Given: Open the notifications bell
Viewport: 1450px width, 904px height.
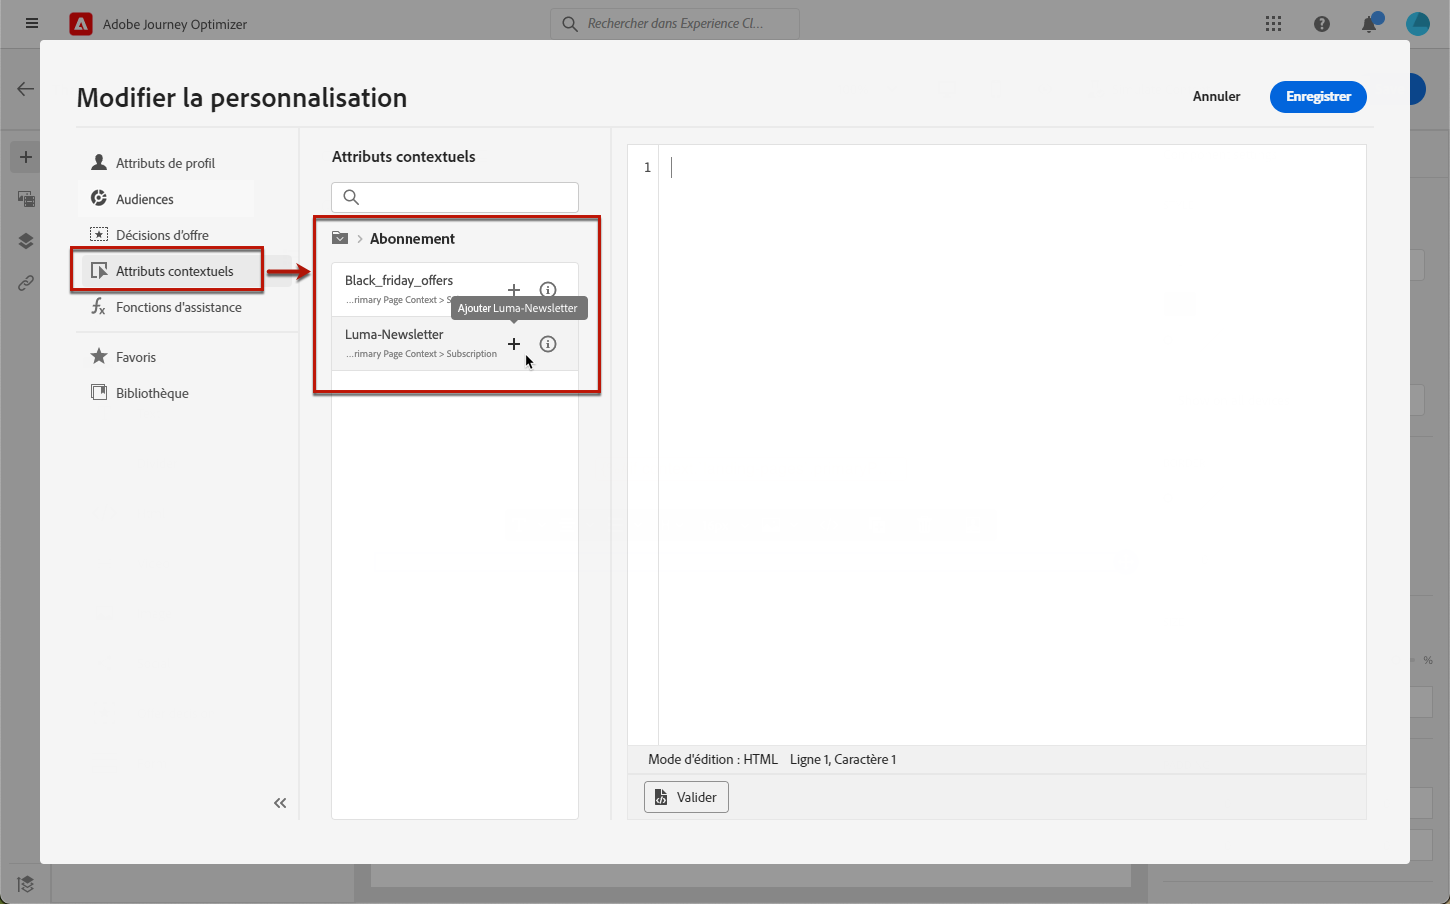Looking at the screenshot, I should (x=1369, y=24).
